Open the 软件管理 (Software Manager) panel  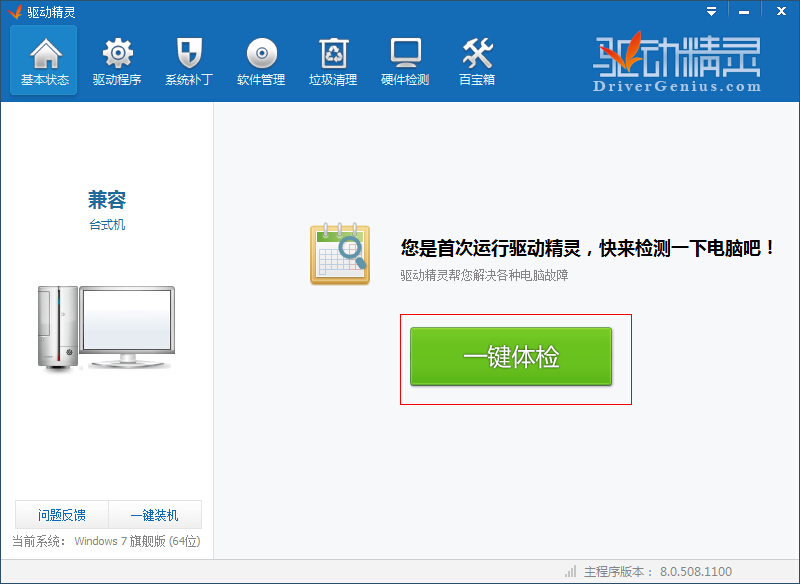(x=260, y=60)
